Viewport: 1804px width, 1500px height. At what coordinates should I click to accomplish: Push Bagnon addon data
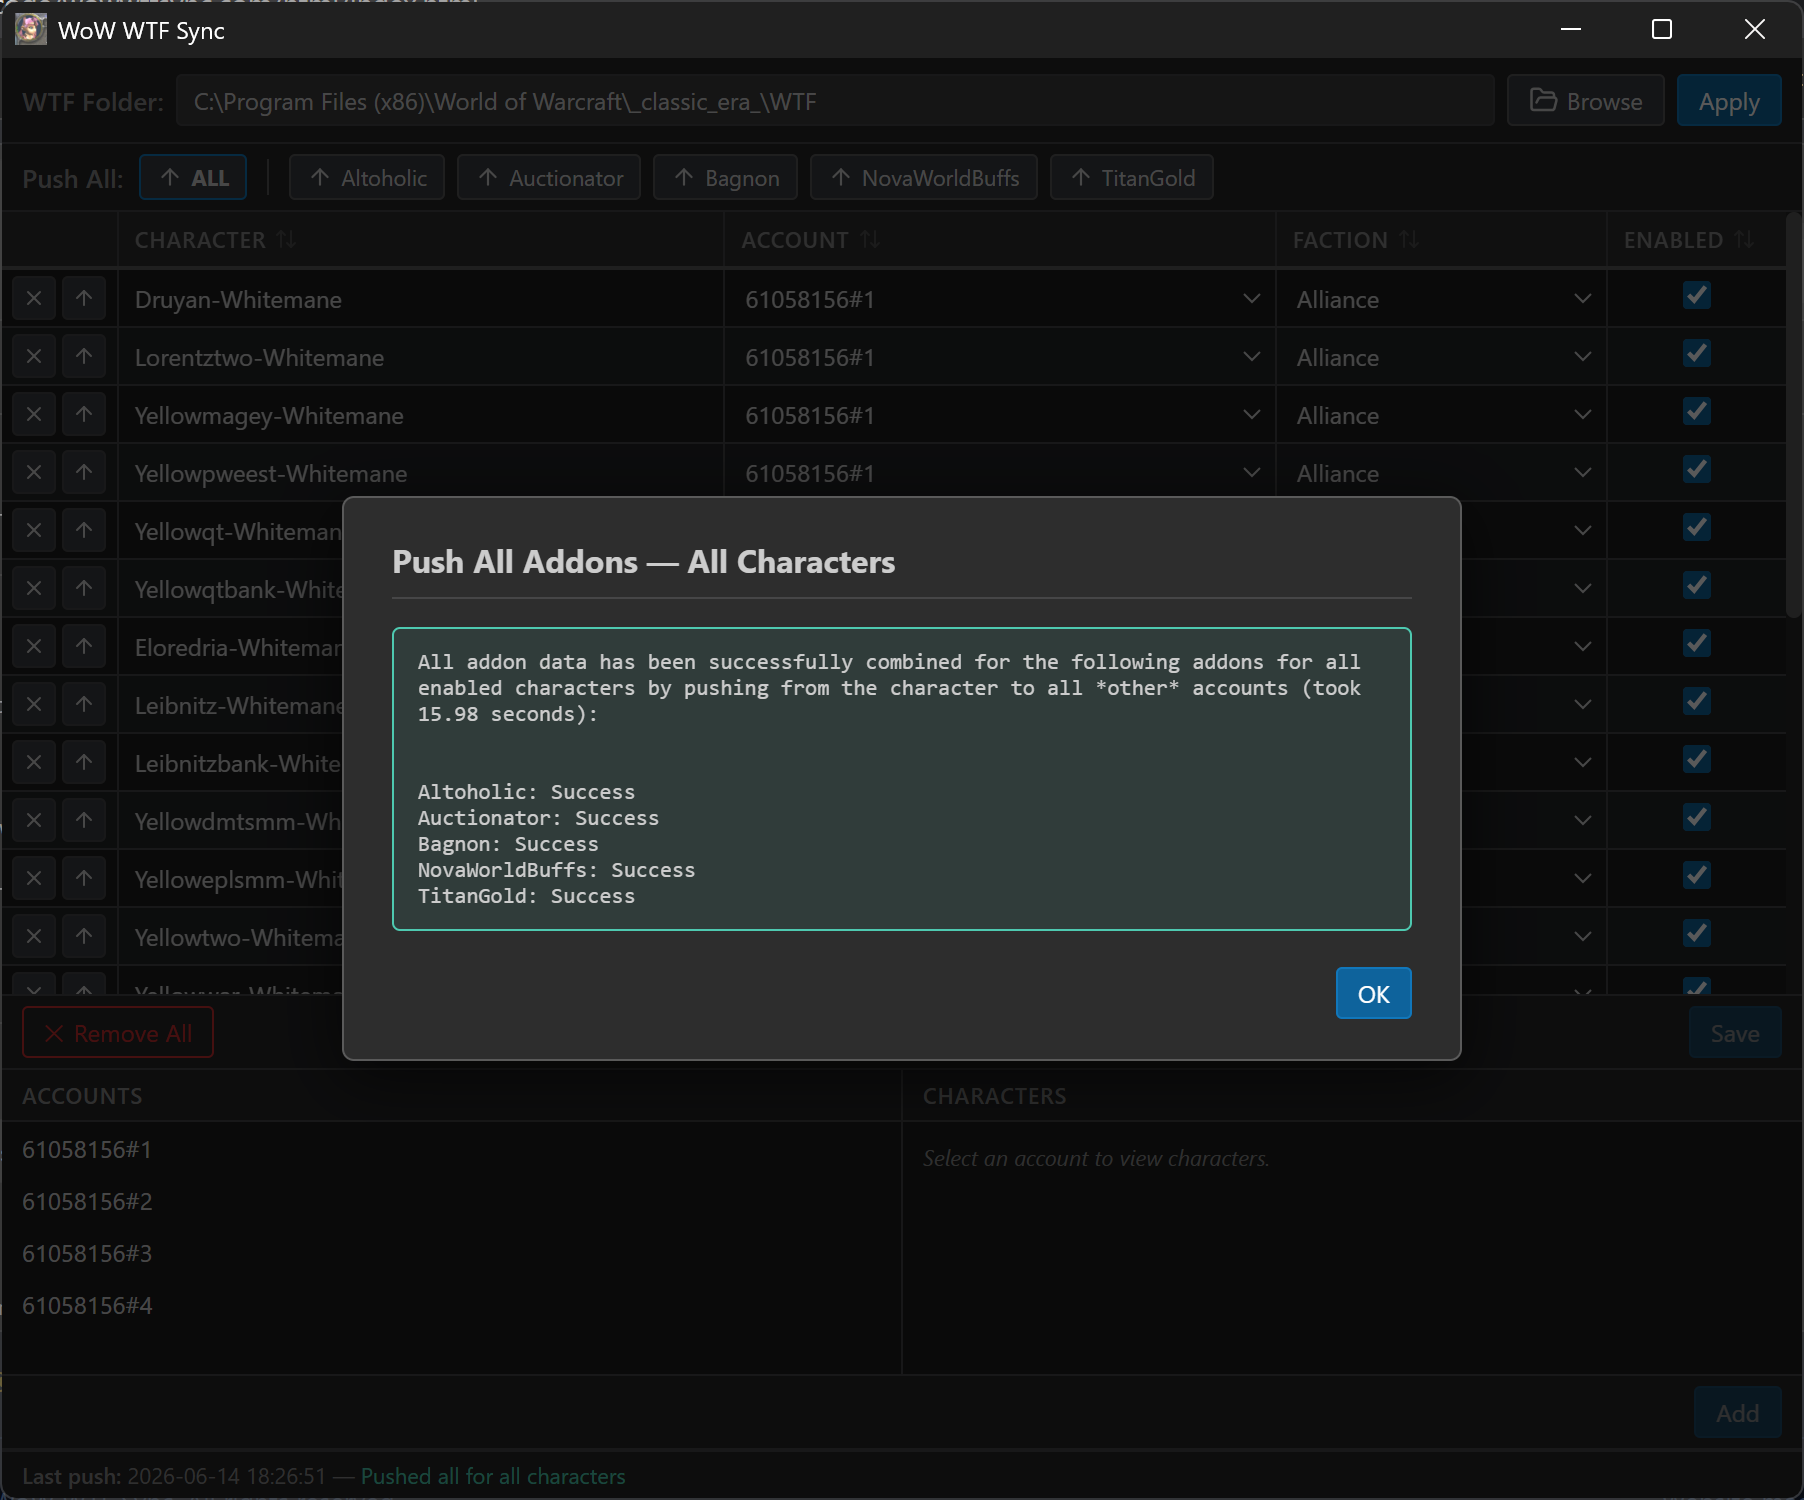(x=725, y=177)
